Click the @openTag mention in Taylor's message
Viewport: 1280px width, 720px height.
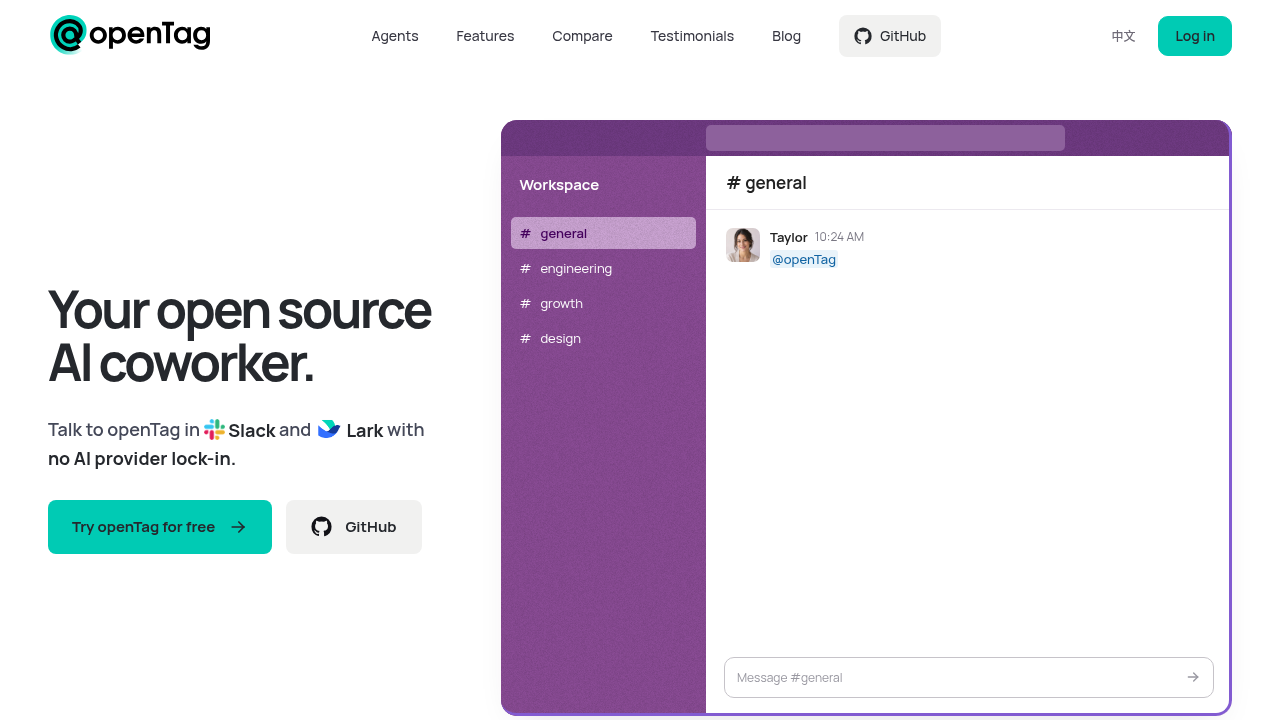pyautogui.click(x=804, y=260)
